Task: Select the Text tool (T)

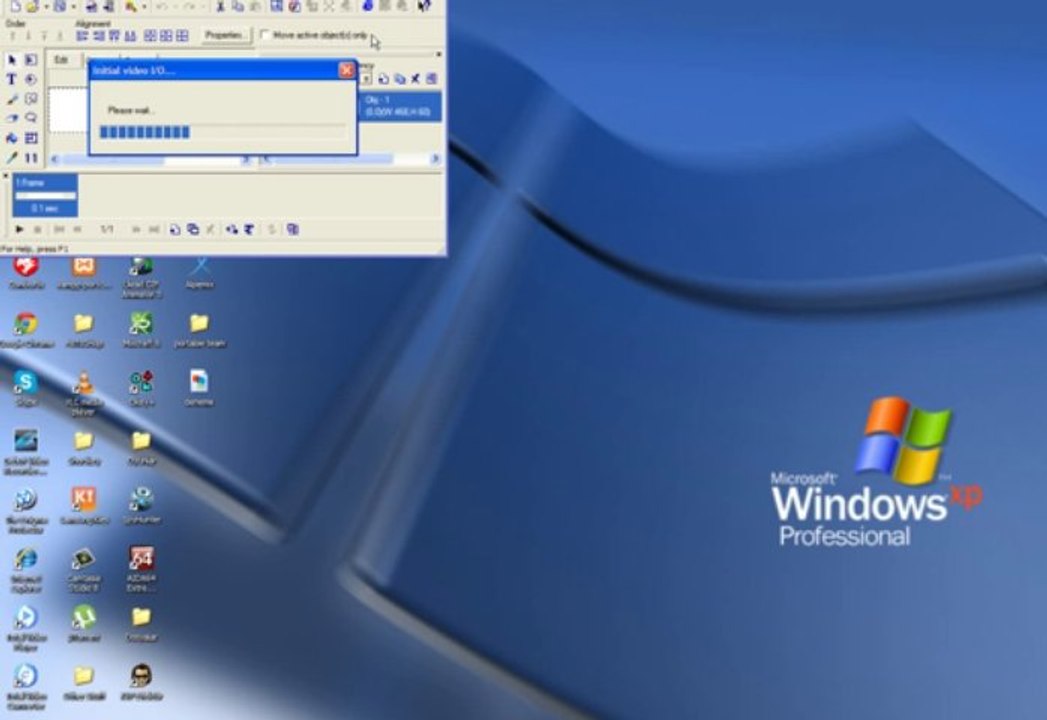Action: coord(11,79)
